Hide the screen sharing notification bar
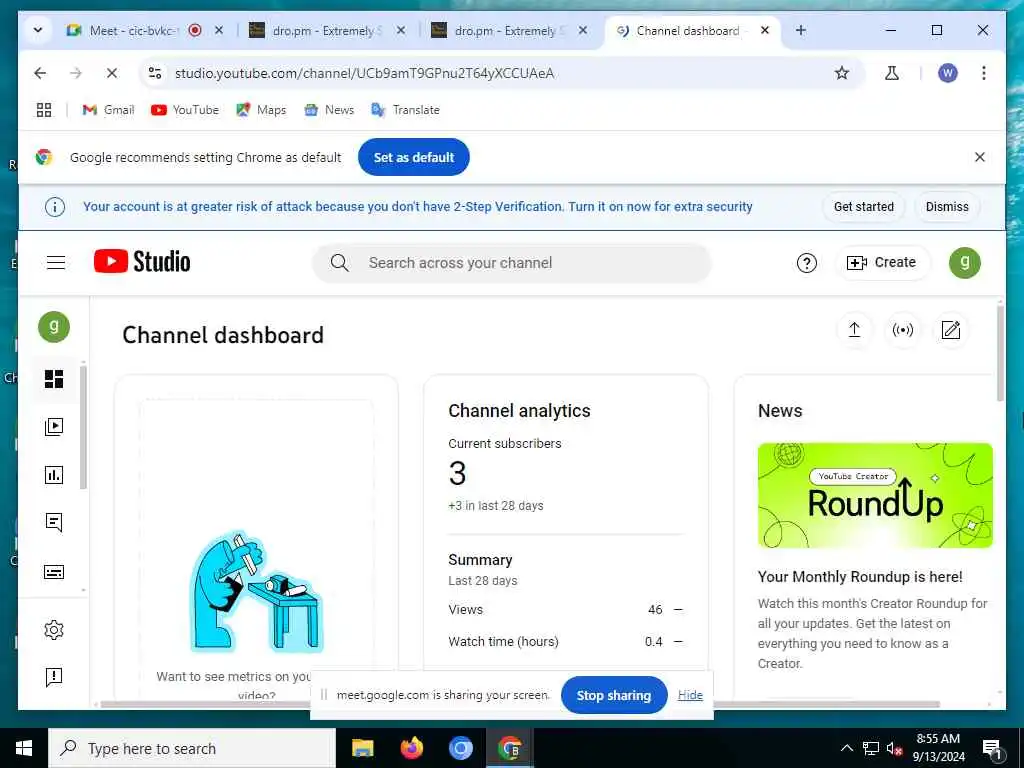 point(690,696)
